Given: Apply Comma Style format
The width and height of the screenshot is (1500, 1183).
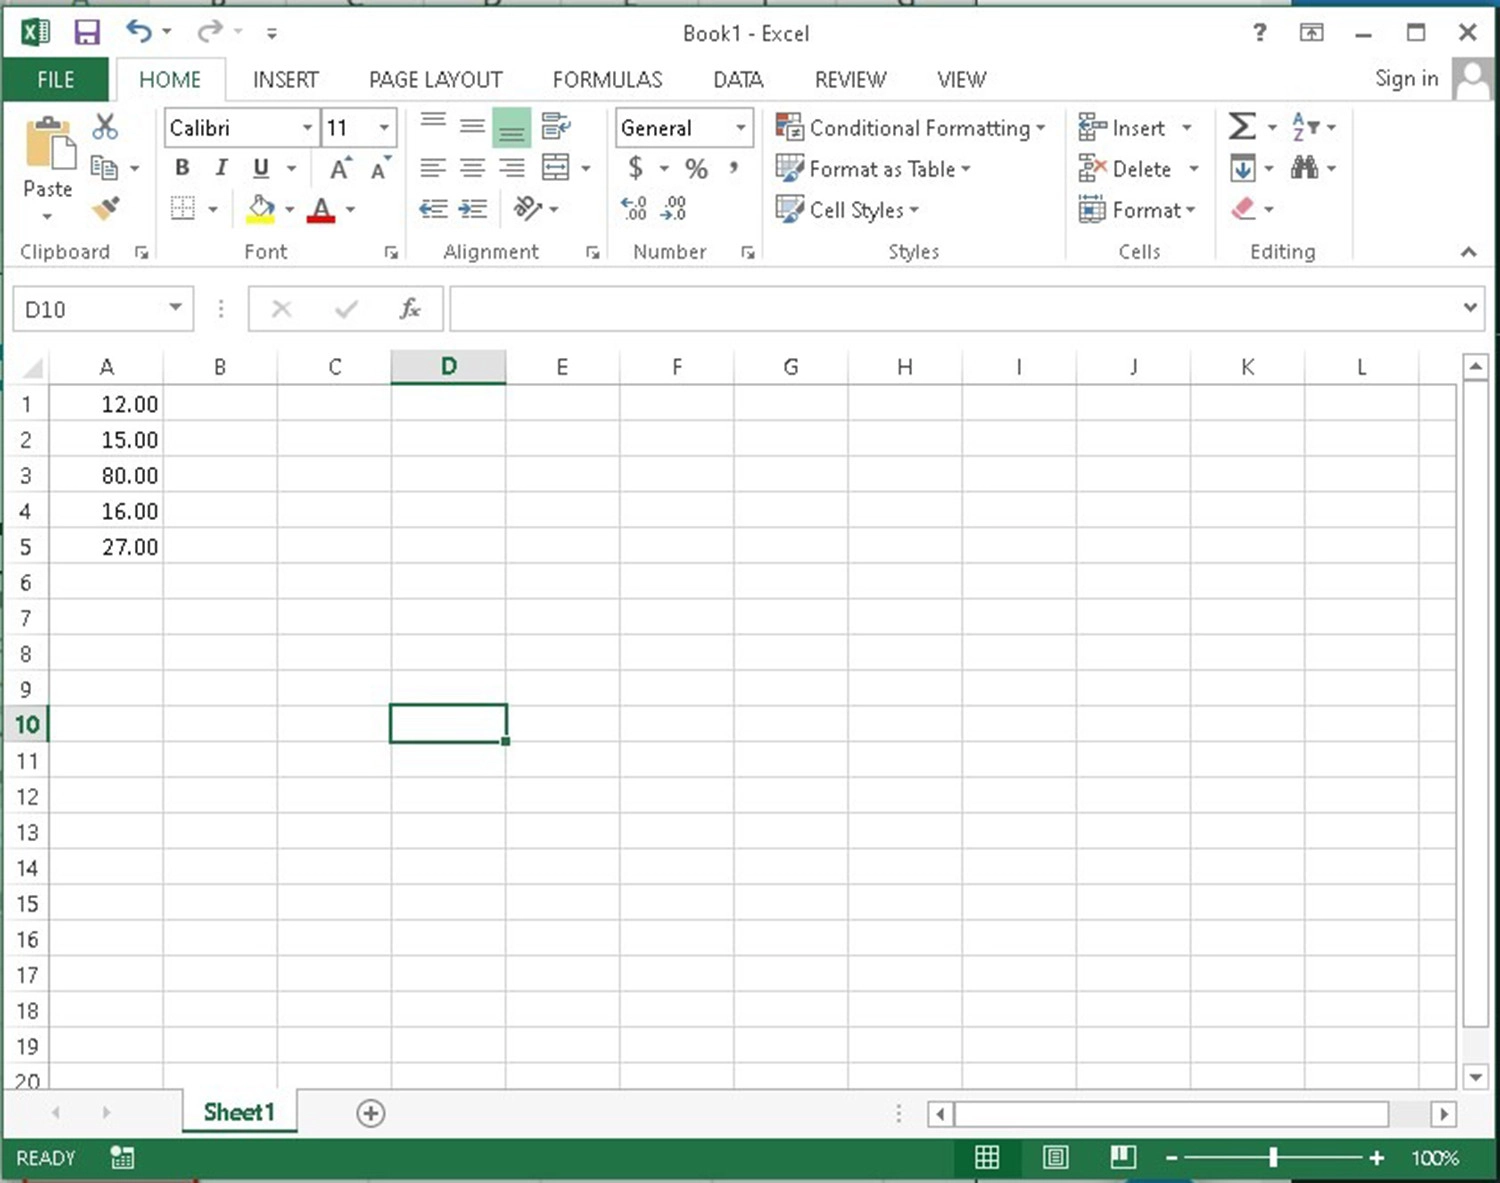Looking at the screenshot, I should tap(734, 167).
